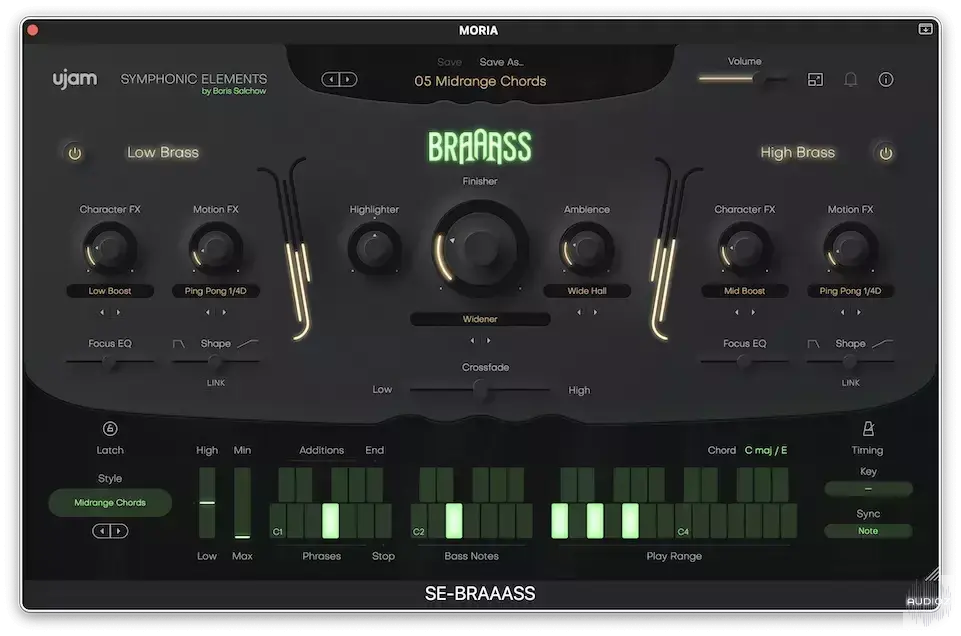This screenshot has width=961, height=636.
Task: Open the notifications bell
Action: [x=851, y=79]
